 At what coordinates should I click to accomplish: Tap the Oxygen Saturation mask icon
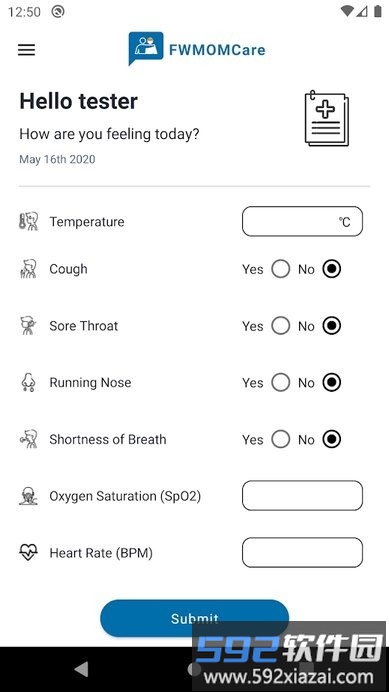pyautogui.click(x=28, y=496)
